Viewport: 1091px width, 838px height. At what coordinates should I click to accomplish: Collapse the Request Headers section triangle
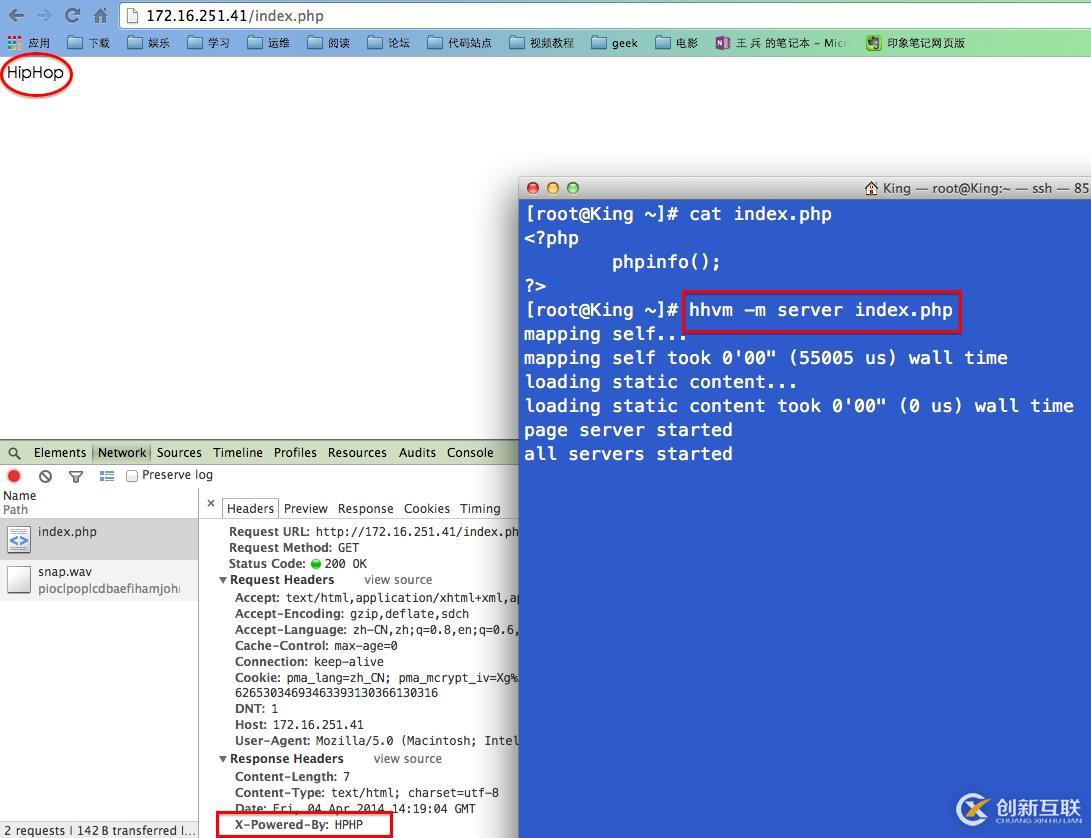click(x=223, y=580)
